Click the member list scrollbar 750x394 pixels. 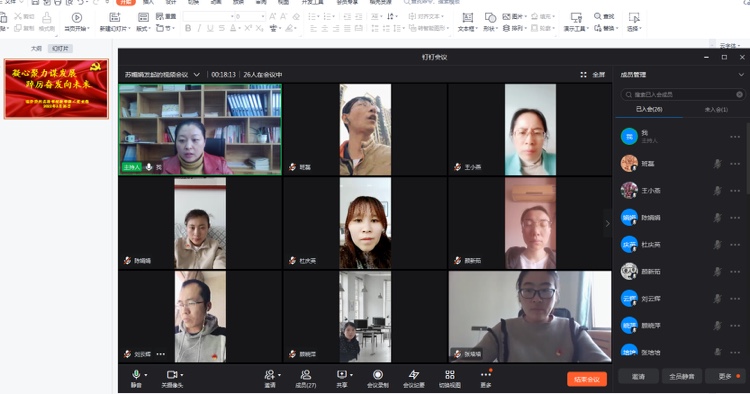click(748, 158)
